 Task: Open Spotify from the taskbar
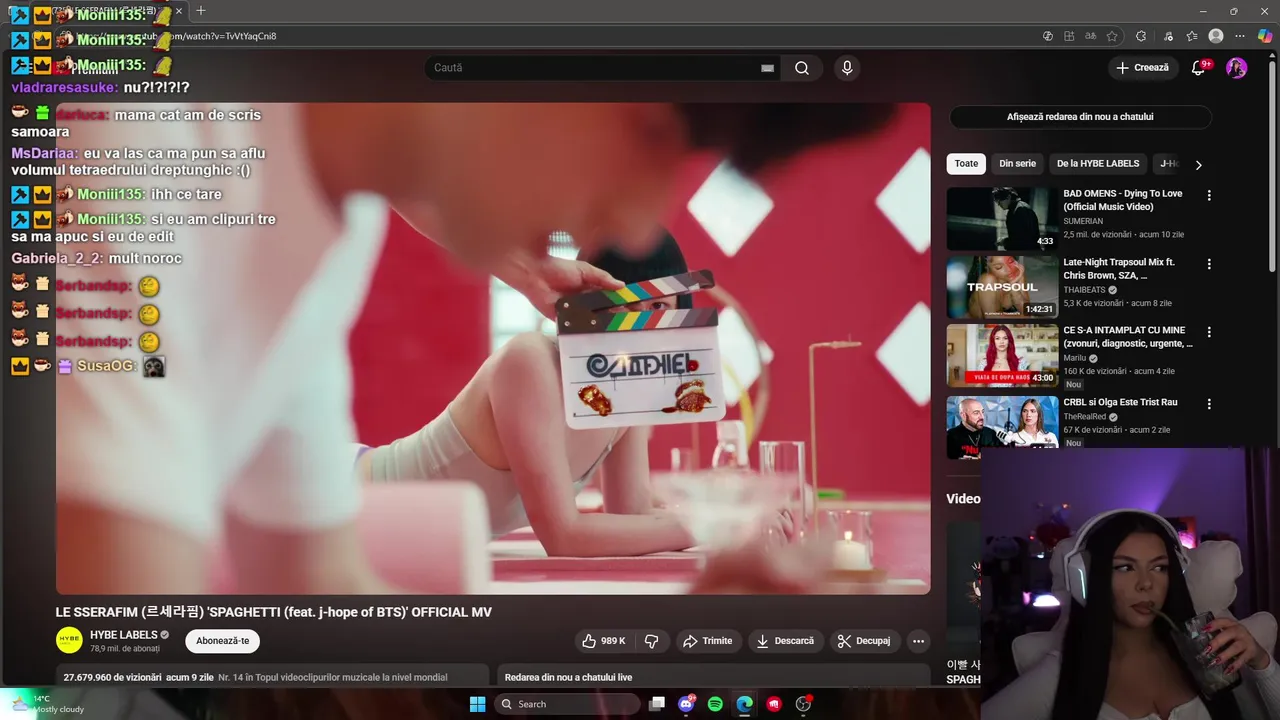click(x=715, y=704)
